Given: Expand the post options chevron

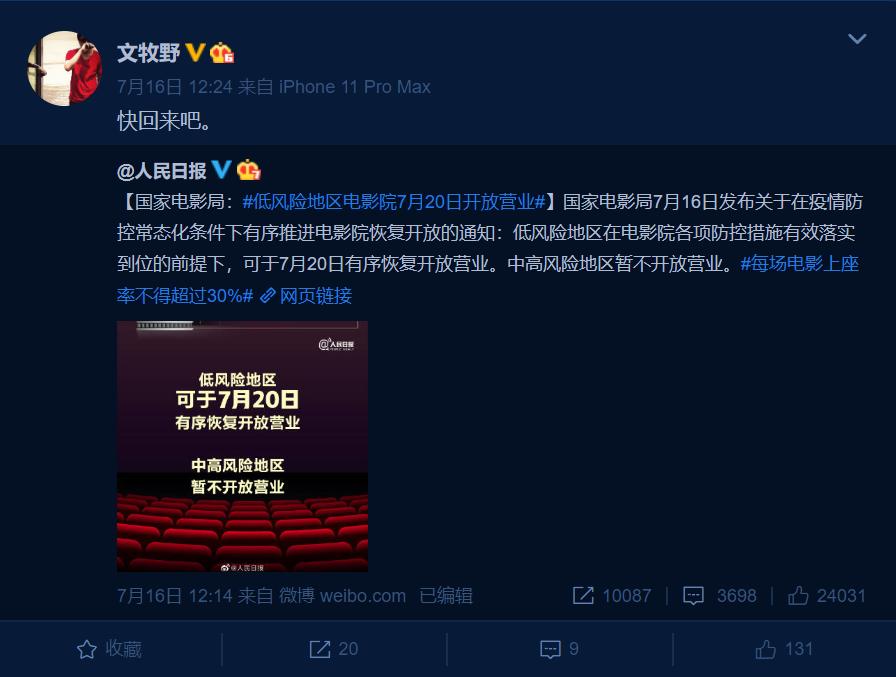Looking at the screenshot, I should pos(857,39).
